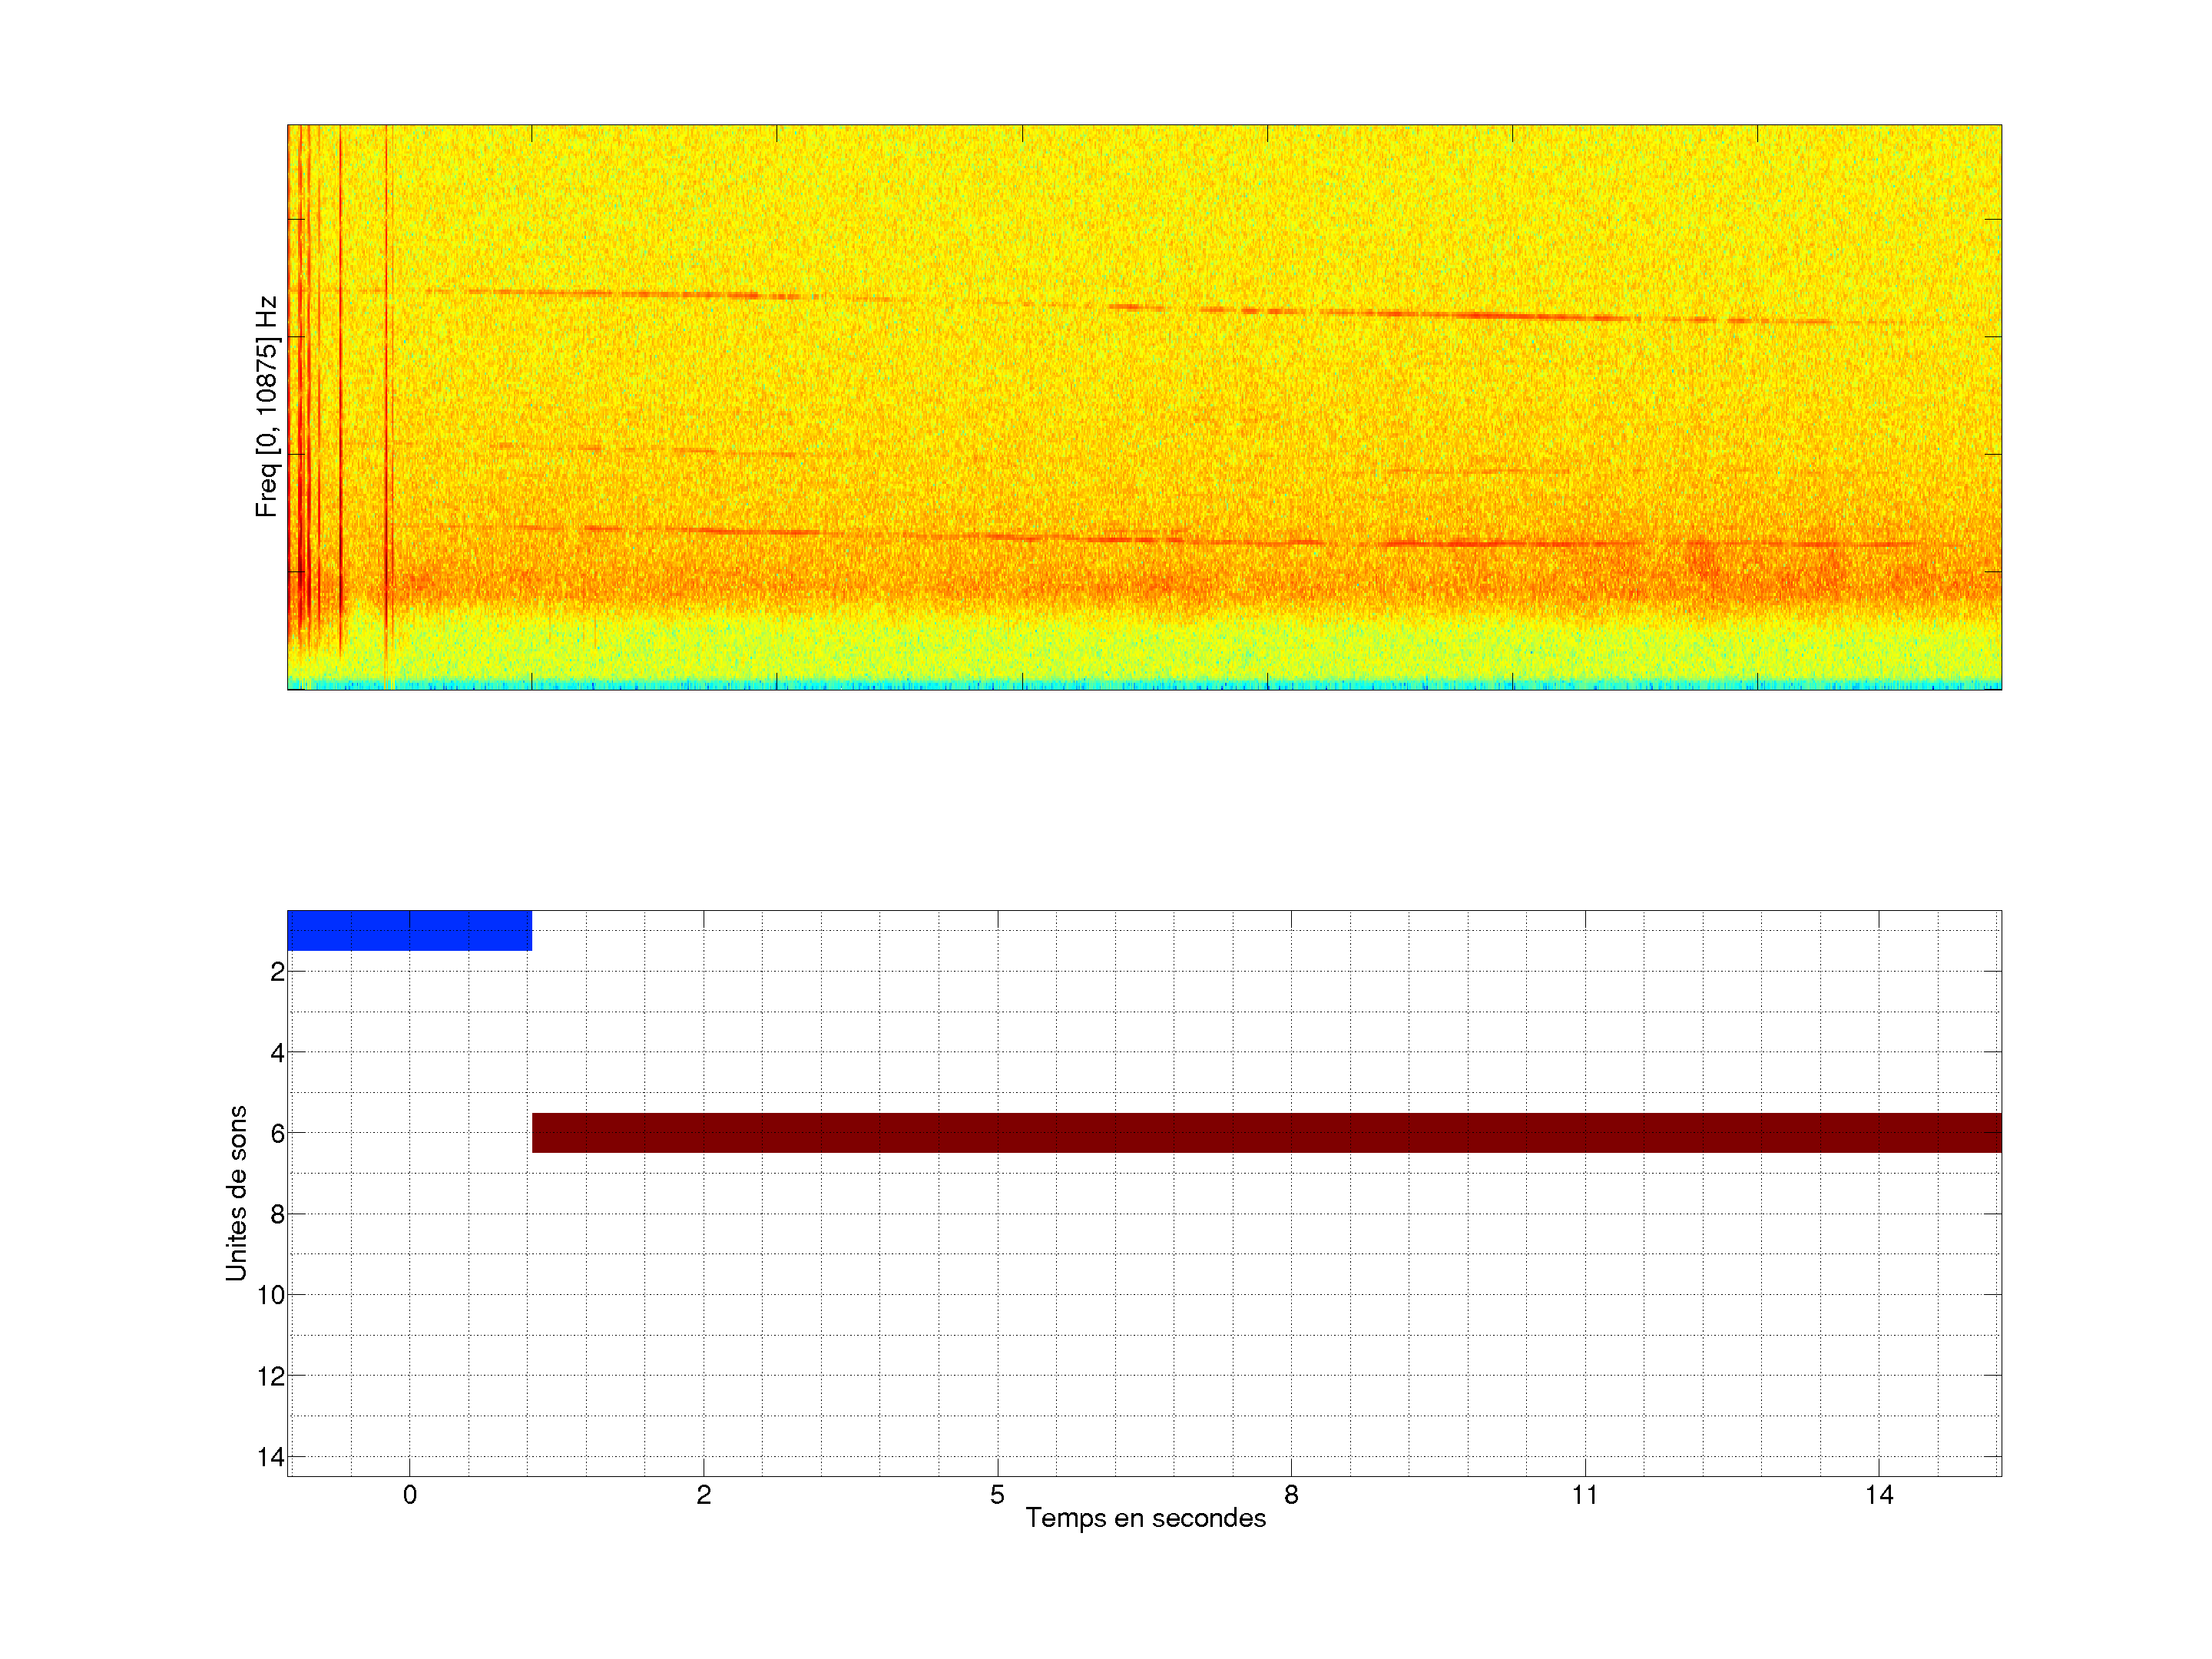Click y-axis tick label 4 on lower plot
2212x1659 pixels.
pyautogui.click(x=277, y=1053)
